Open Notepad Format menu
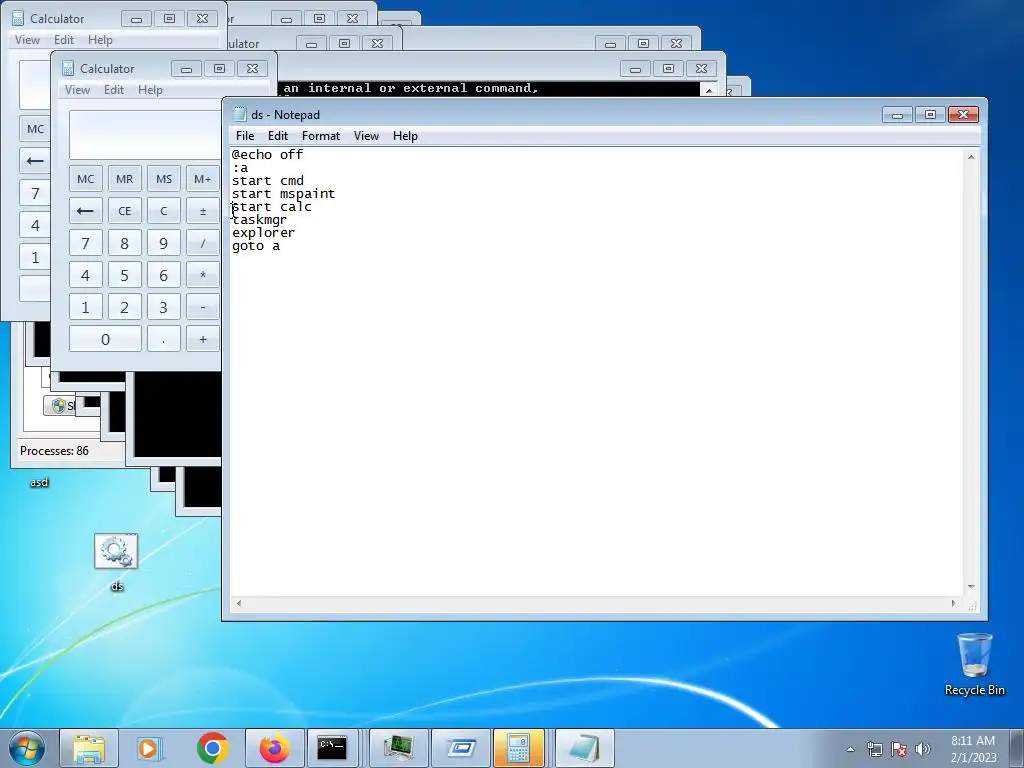Image resolution: width=1024 pixels, height=768 pixels. 321,136
